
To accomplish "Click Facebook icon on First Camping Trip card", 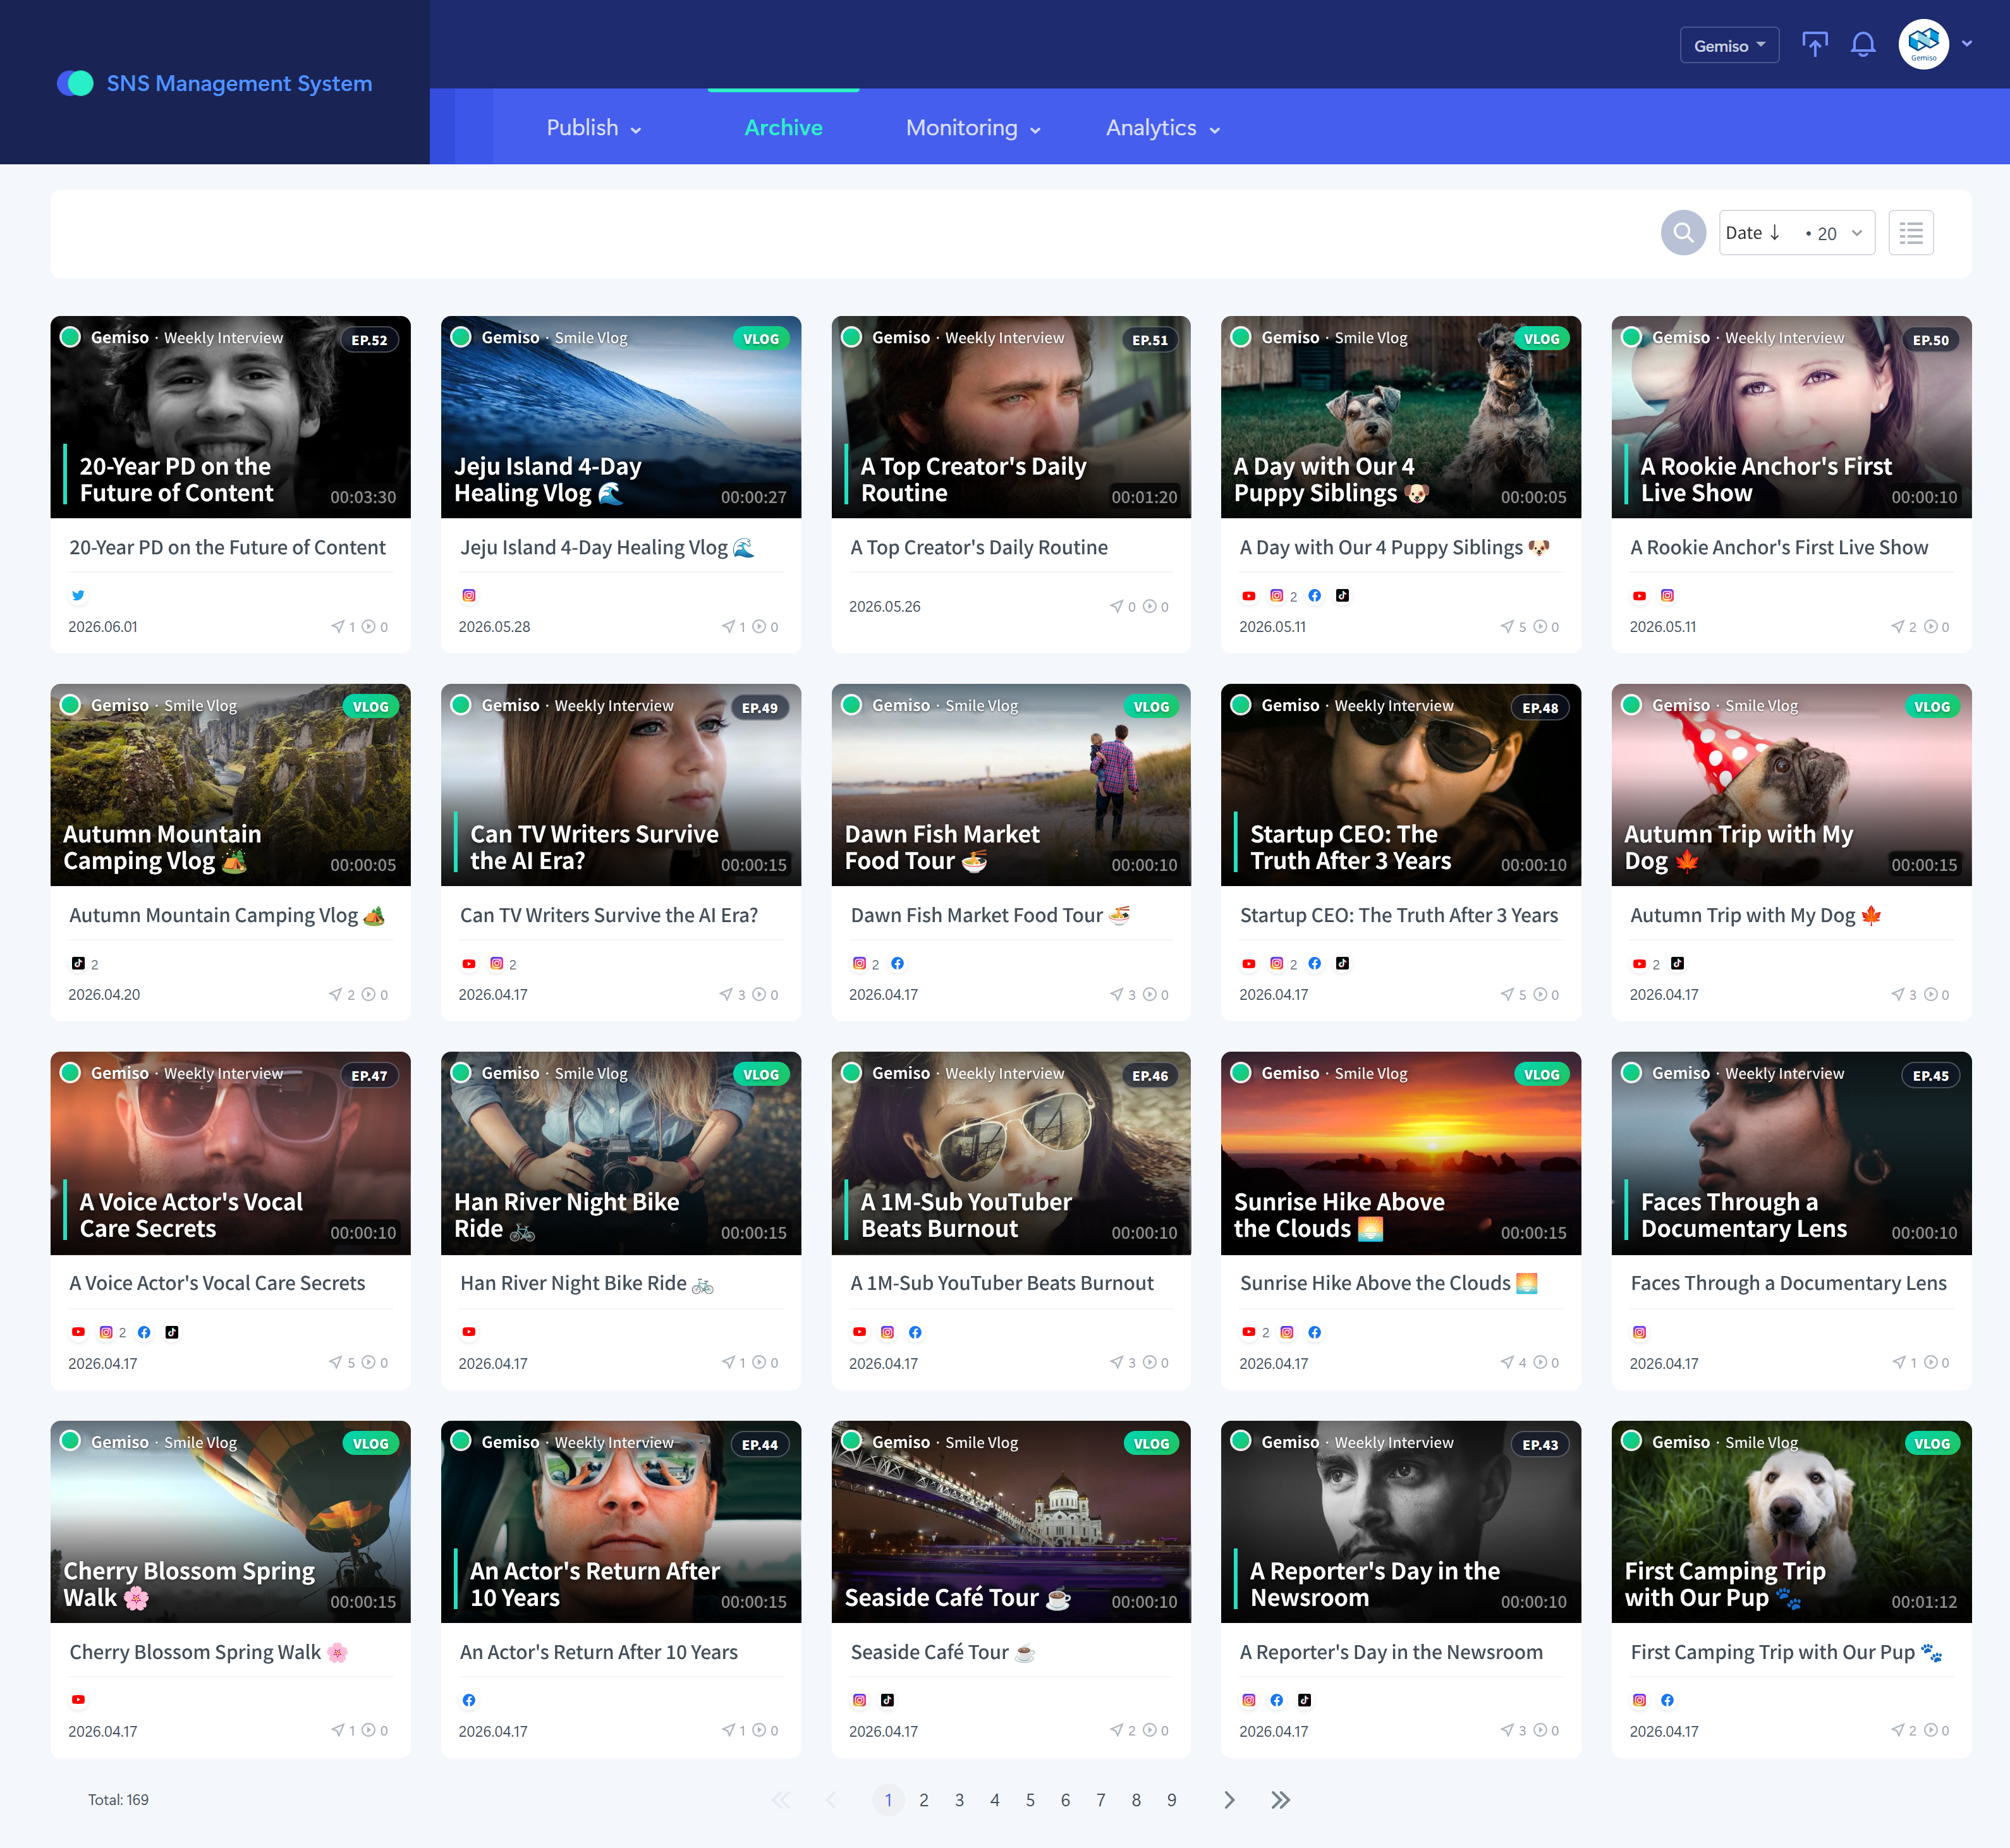I will click(x=1667, y=1700).
